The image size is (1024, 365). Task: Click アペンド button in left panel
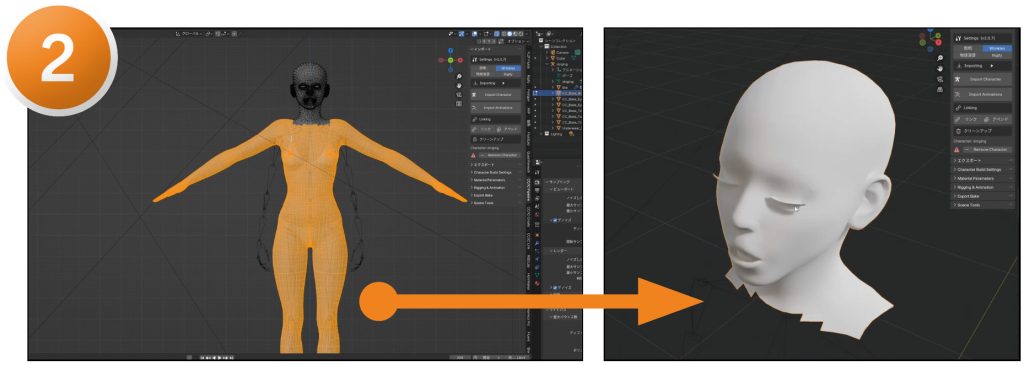509,129
